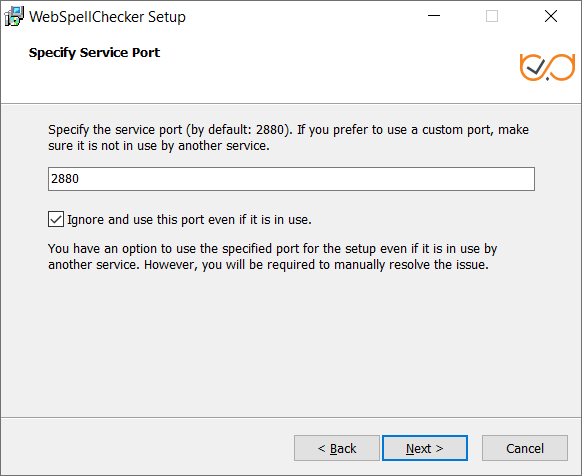Screen dimensions: 582x476
Task: Uncheck the ignore port-in-use checkbox
Action: coord(56,219)
